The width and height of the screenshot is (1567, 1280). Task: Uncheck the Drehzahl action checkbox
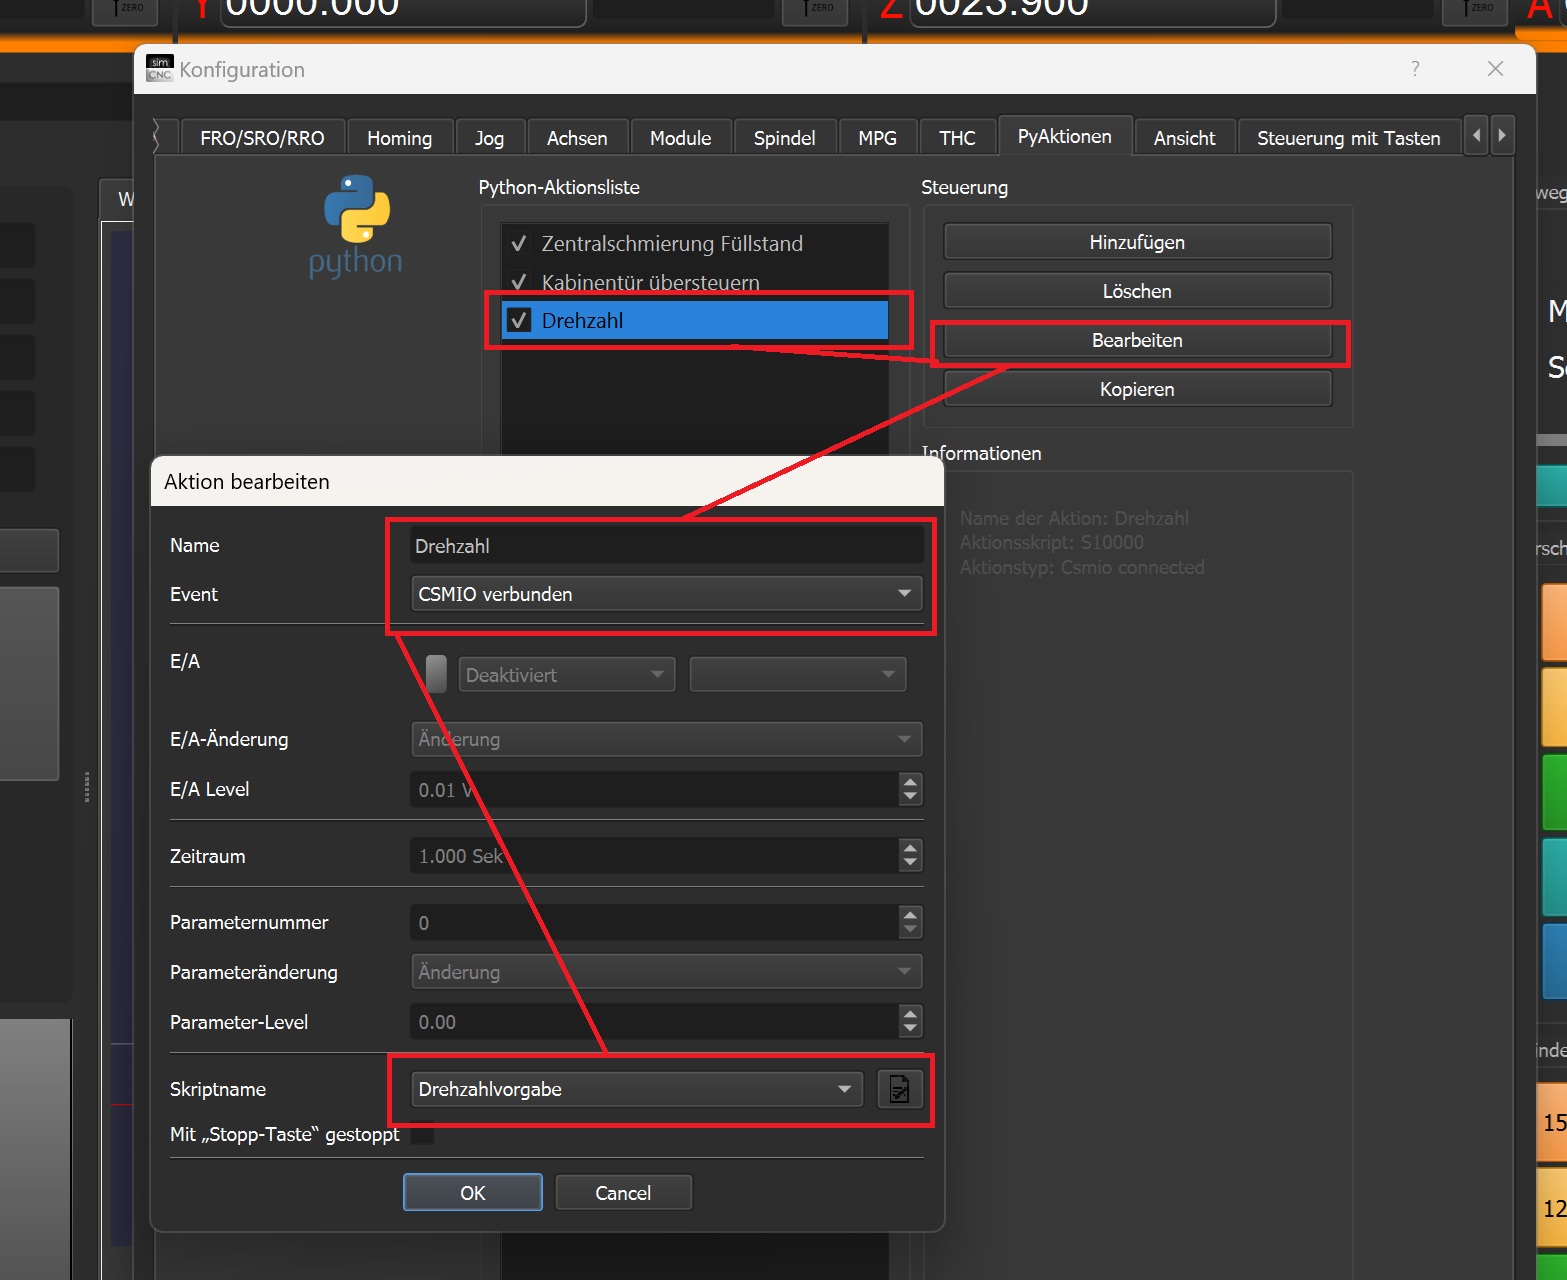(519, 321)
